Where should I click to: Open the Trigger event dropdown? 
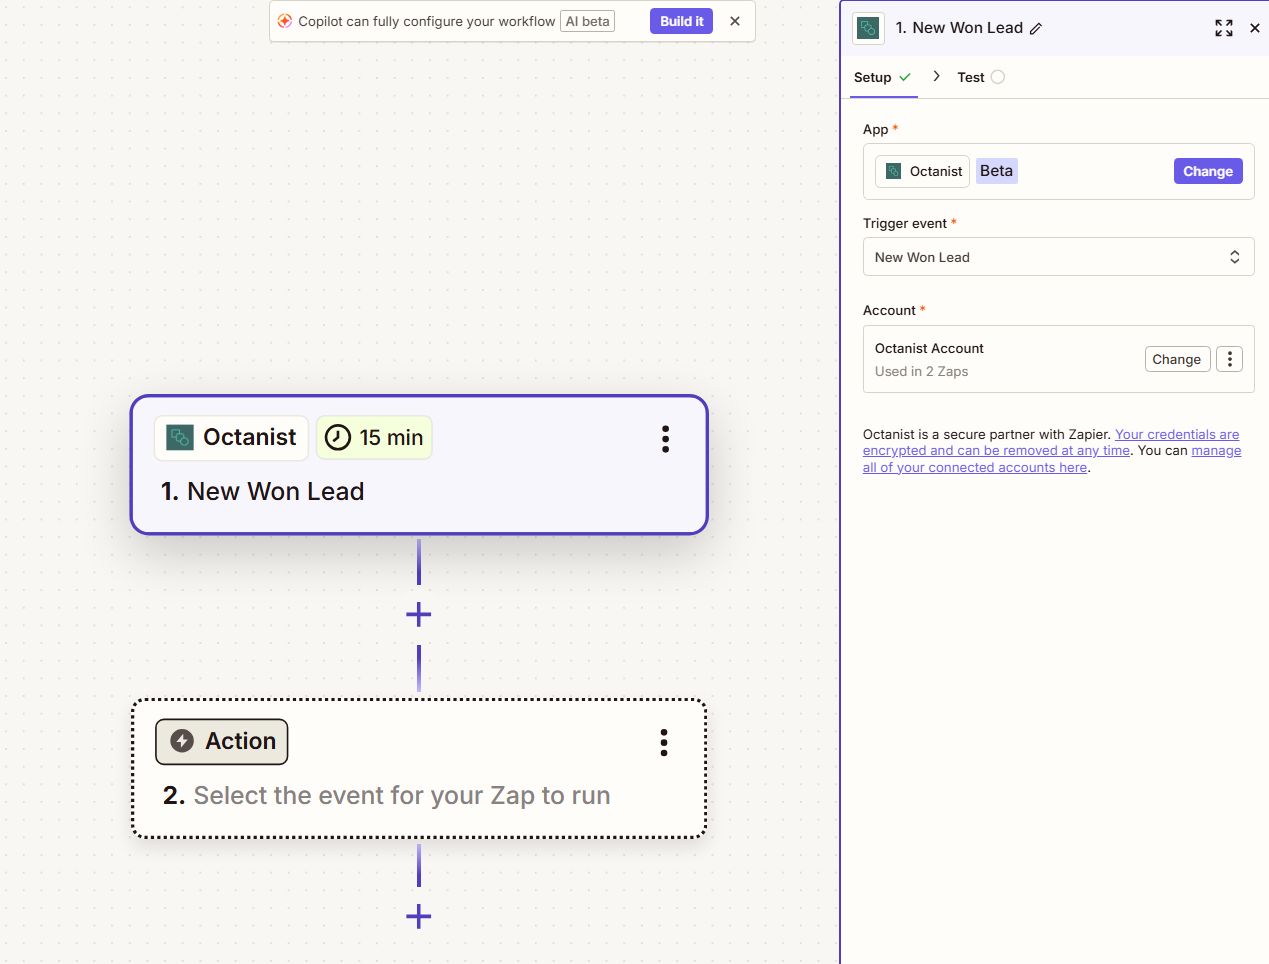(1058, 257)
